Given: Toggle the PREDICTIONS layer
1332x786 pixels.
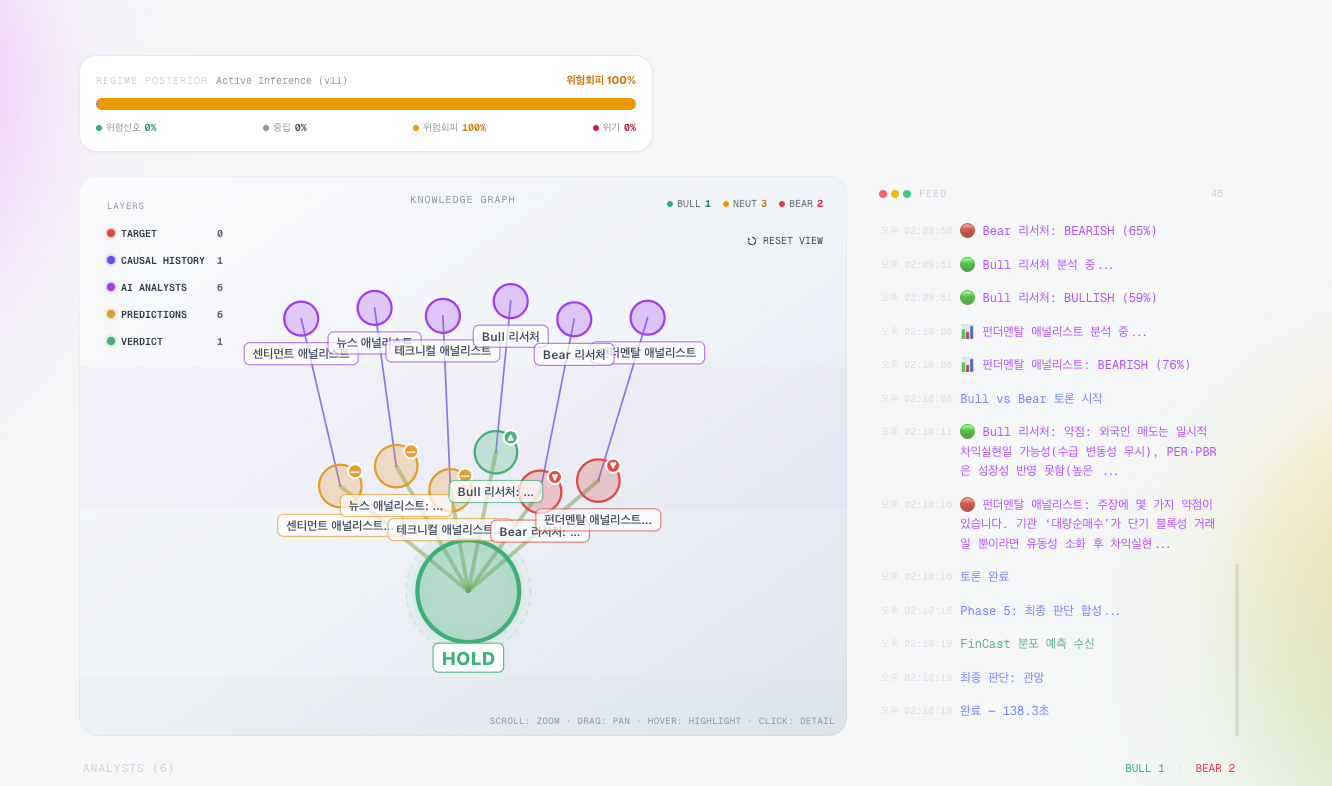Looking at the screenshot, I should click(x=153, y=315).
